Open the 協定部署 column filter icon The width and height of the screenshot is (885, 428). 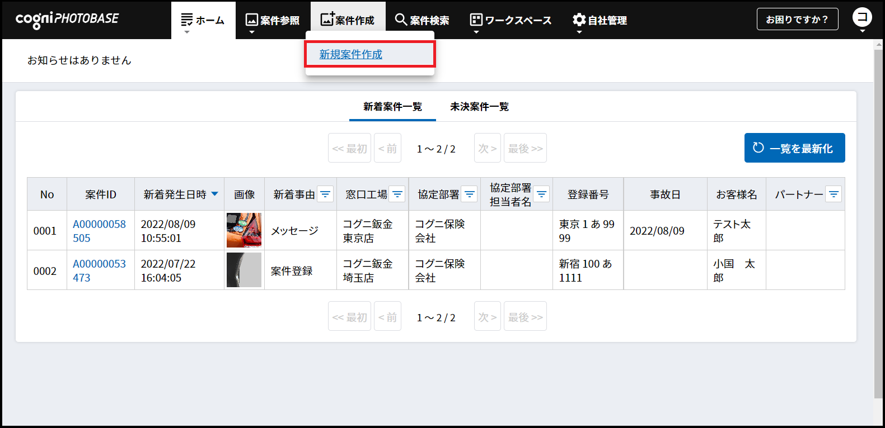(x=469, y=195)
